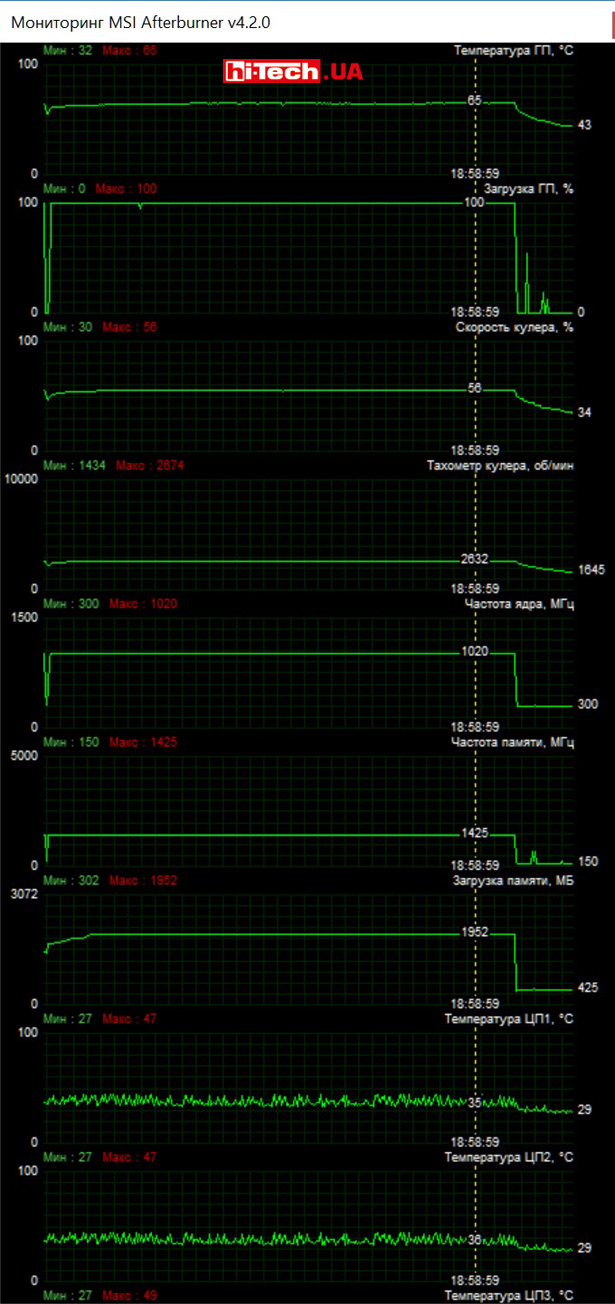Click the 1020 marker value on core clock graph
The height and width of the screenshot is (1304, 615).
[x=474, y=651]
